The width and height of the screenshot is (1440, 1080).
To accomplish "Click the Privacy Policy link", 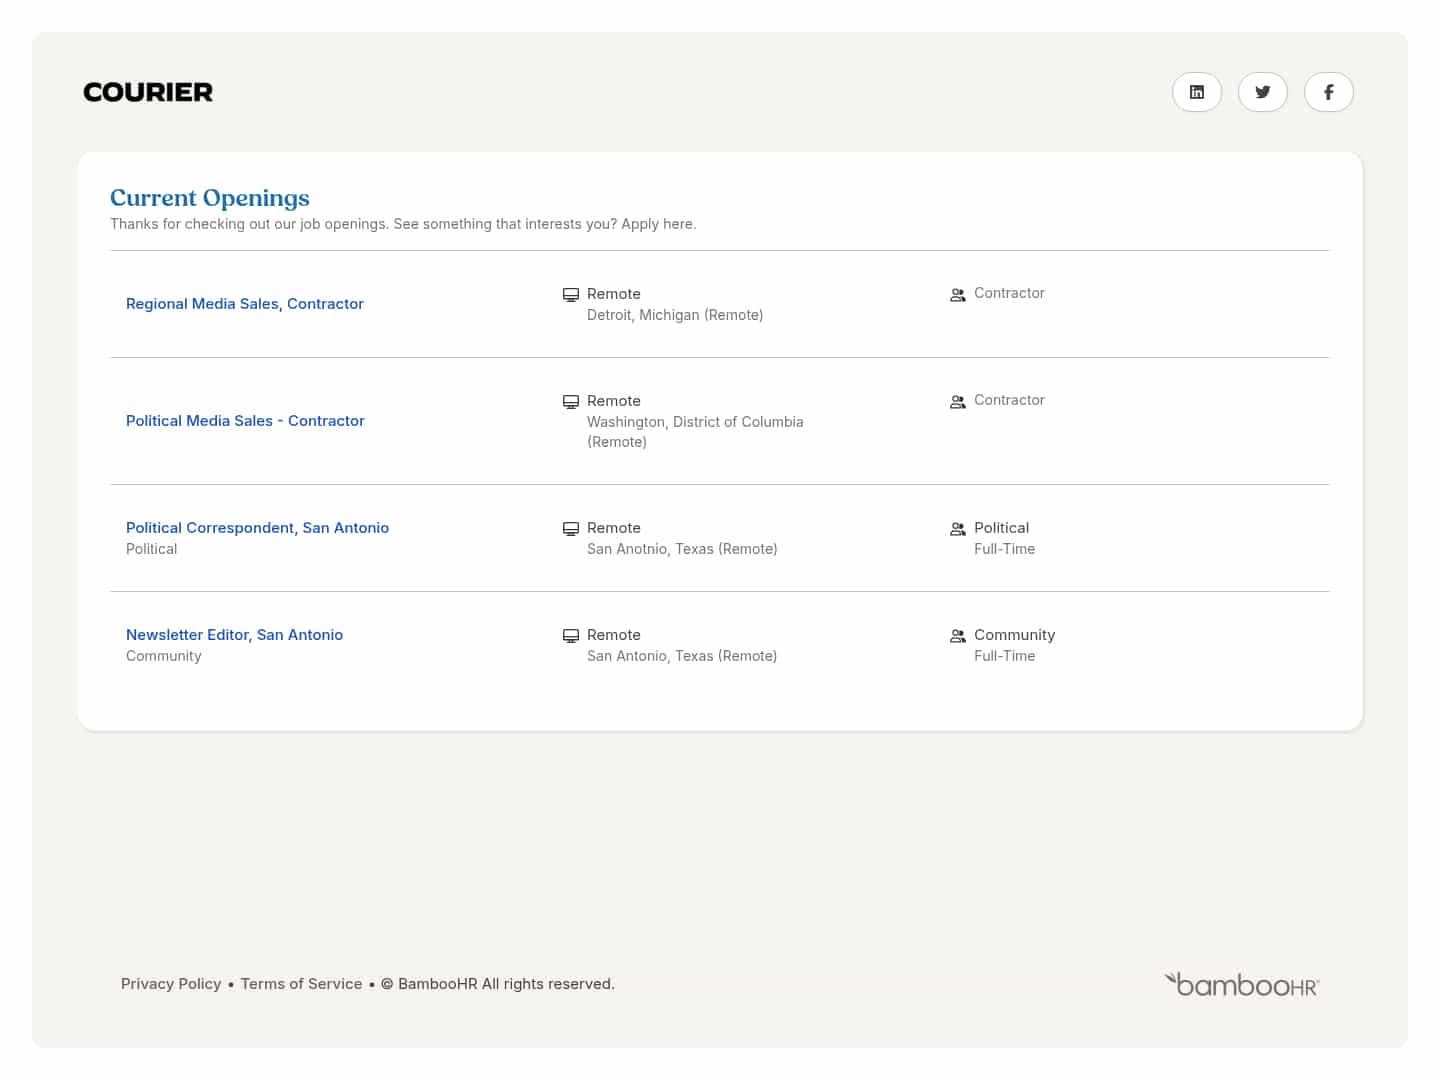I will click(x=171, y=983).
